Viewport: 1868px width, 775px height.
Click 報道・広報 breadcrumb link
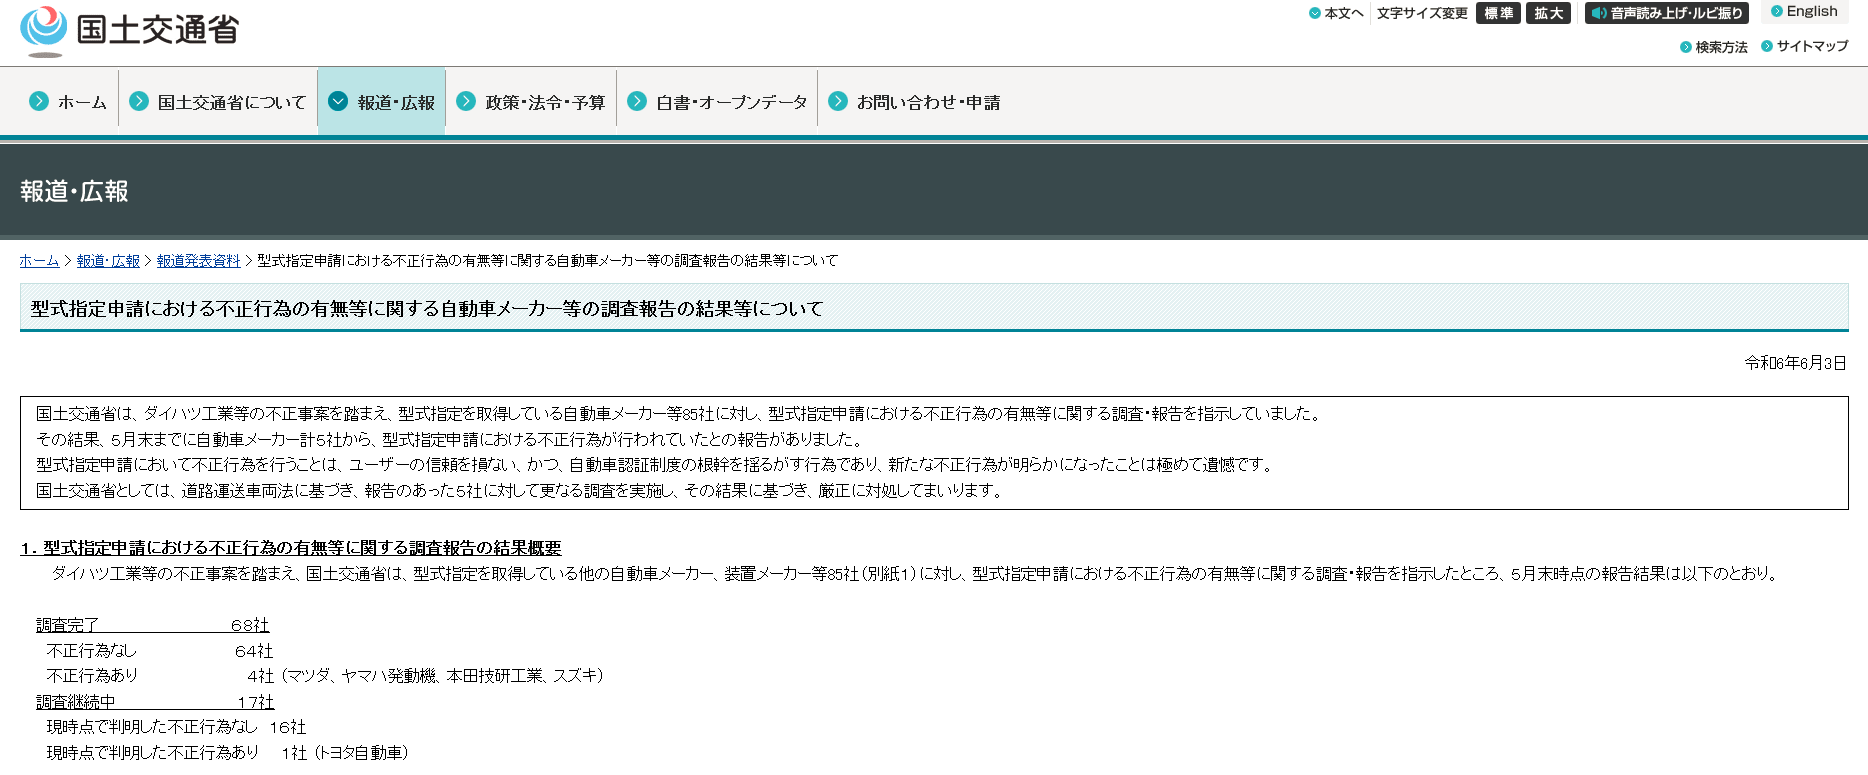[x=108, y=261]
